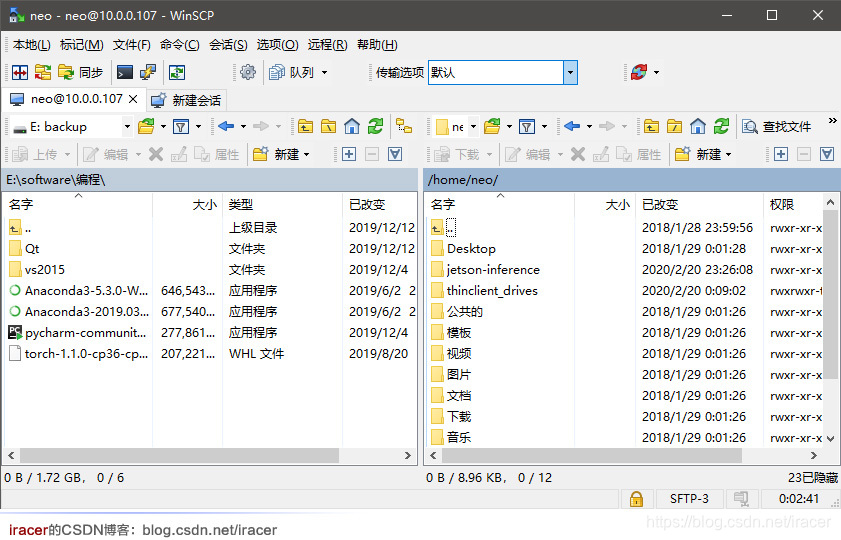The image size is (841, 540).
Task: Click the Synchronize browsing folders icon
Action: pos(43,72)
